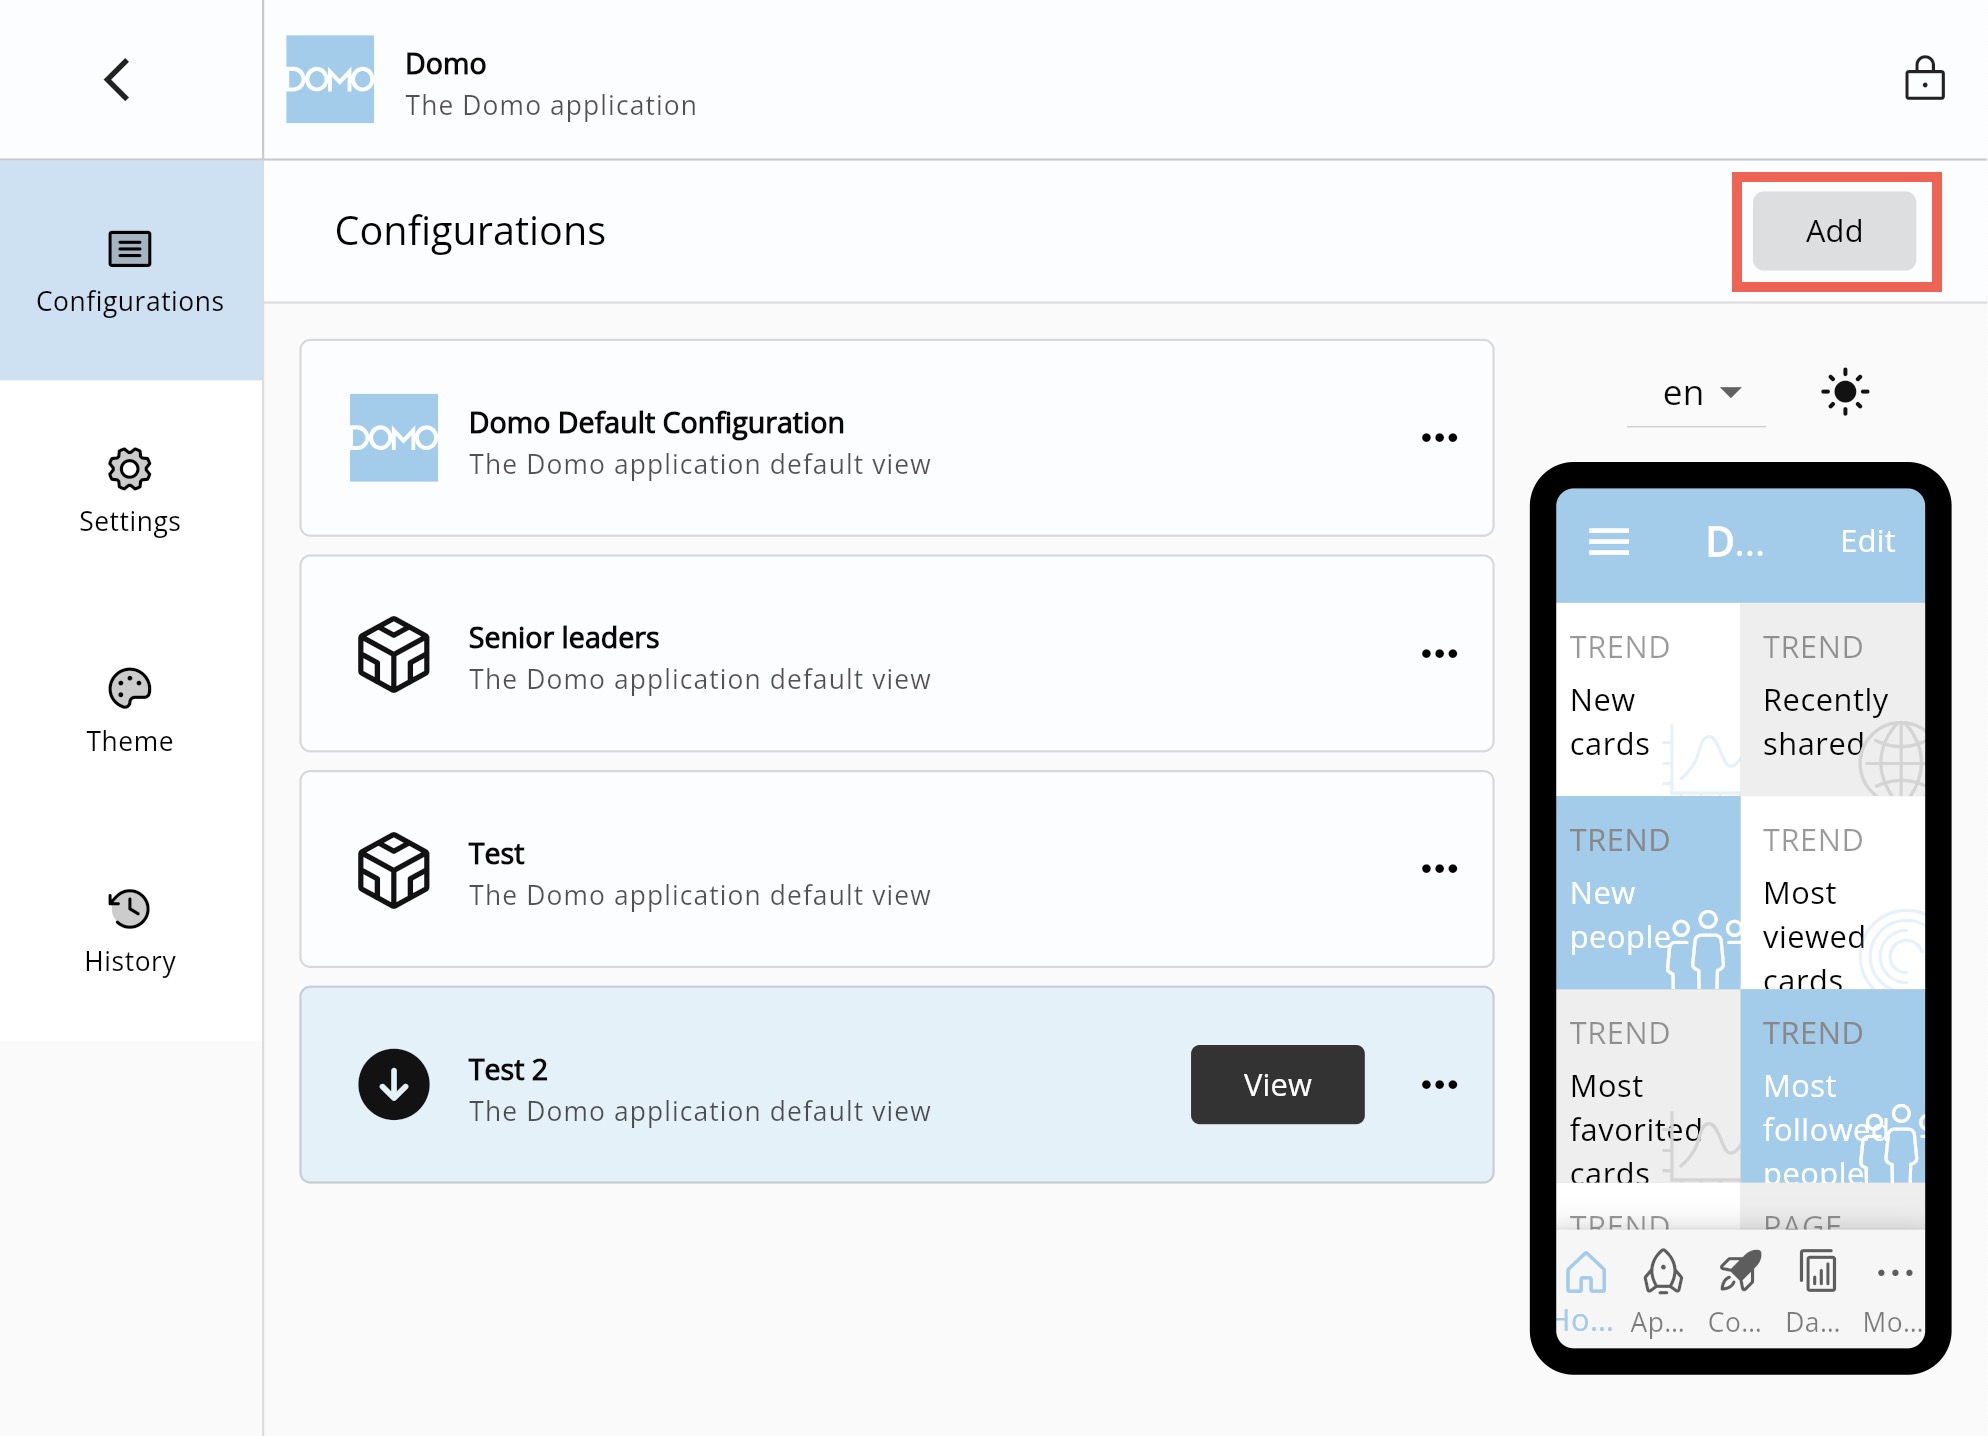The image size is (1988, 1436).
Task: Click the lock icon at top right
Action: [x=1926, y=79]
